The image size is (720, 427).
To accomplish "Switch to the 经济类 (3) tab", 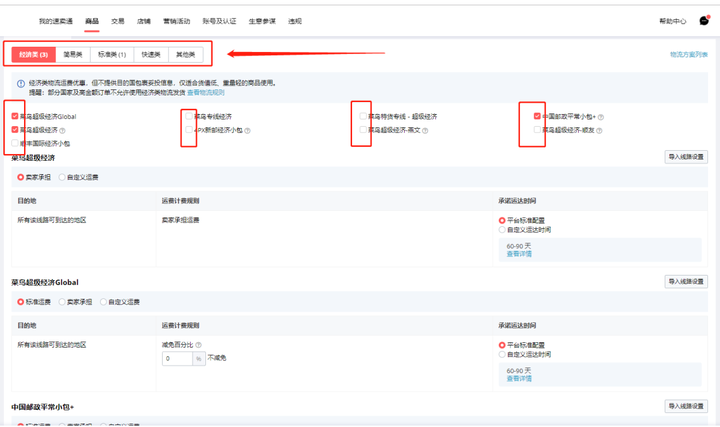I will 34,54.
